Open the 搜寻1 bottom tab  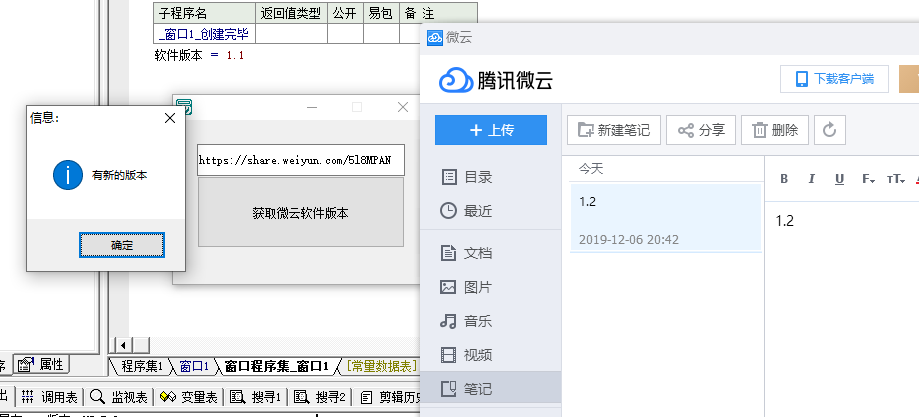click(256, 397)
